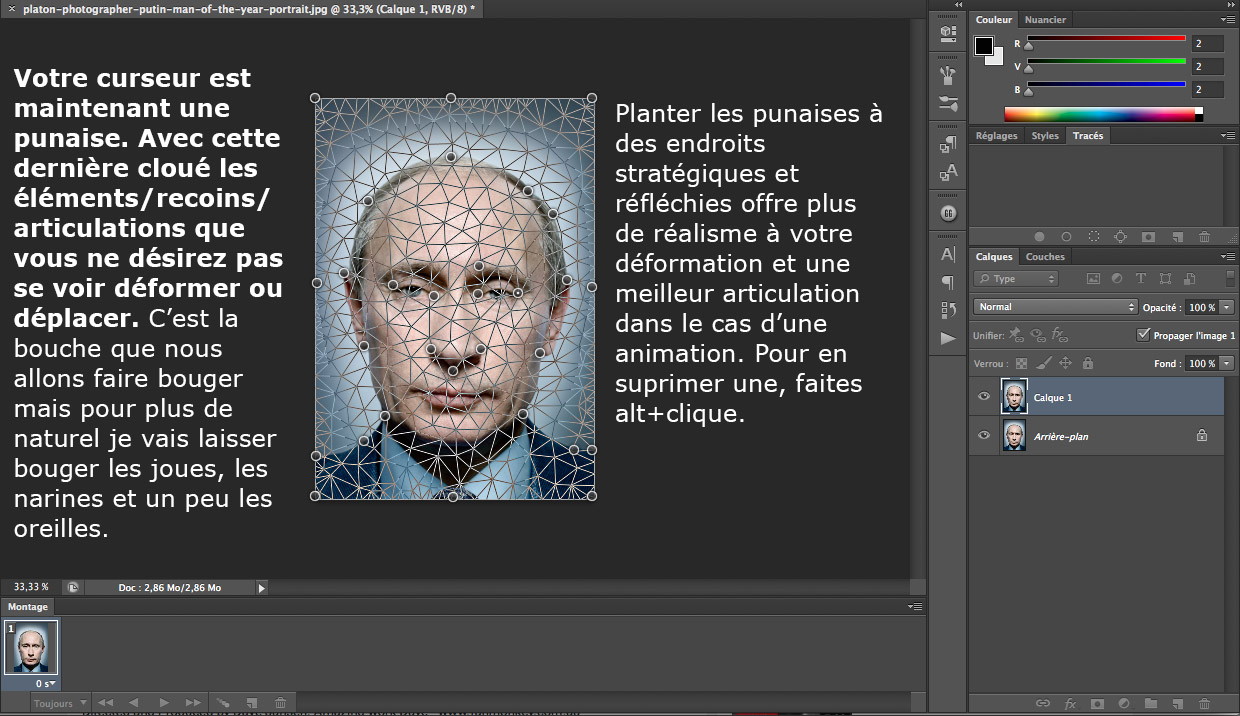This screenshot has height=716, width=1240.
Task: Create a new layer group with the folder icon
Action: [x=1150, y=704]
